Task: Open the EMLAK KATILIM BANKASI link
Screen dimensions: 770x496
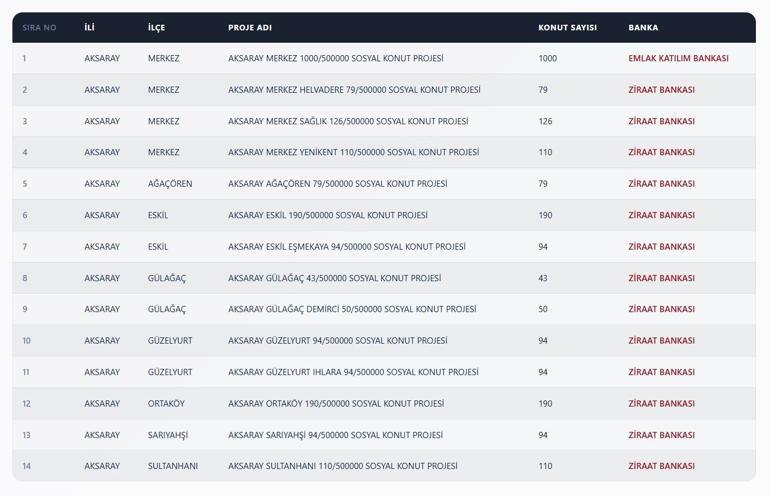Action: pyautogui.click(x=678, y=59)
